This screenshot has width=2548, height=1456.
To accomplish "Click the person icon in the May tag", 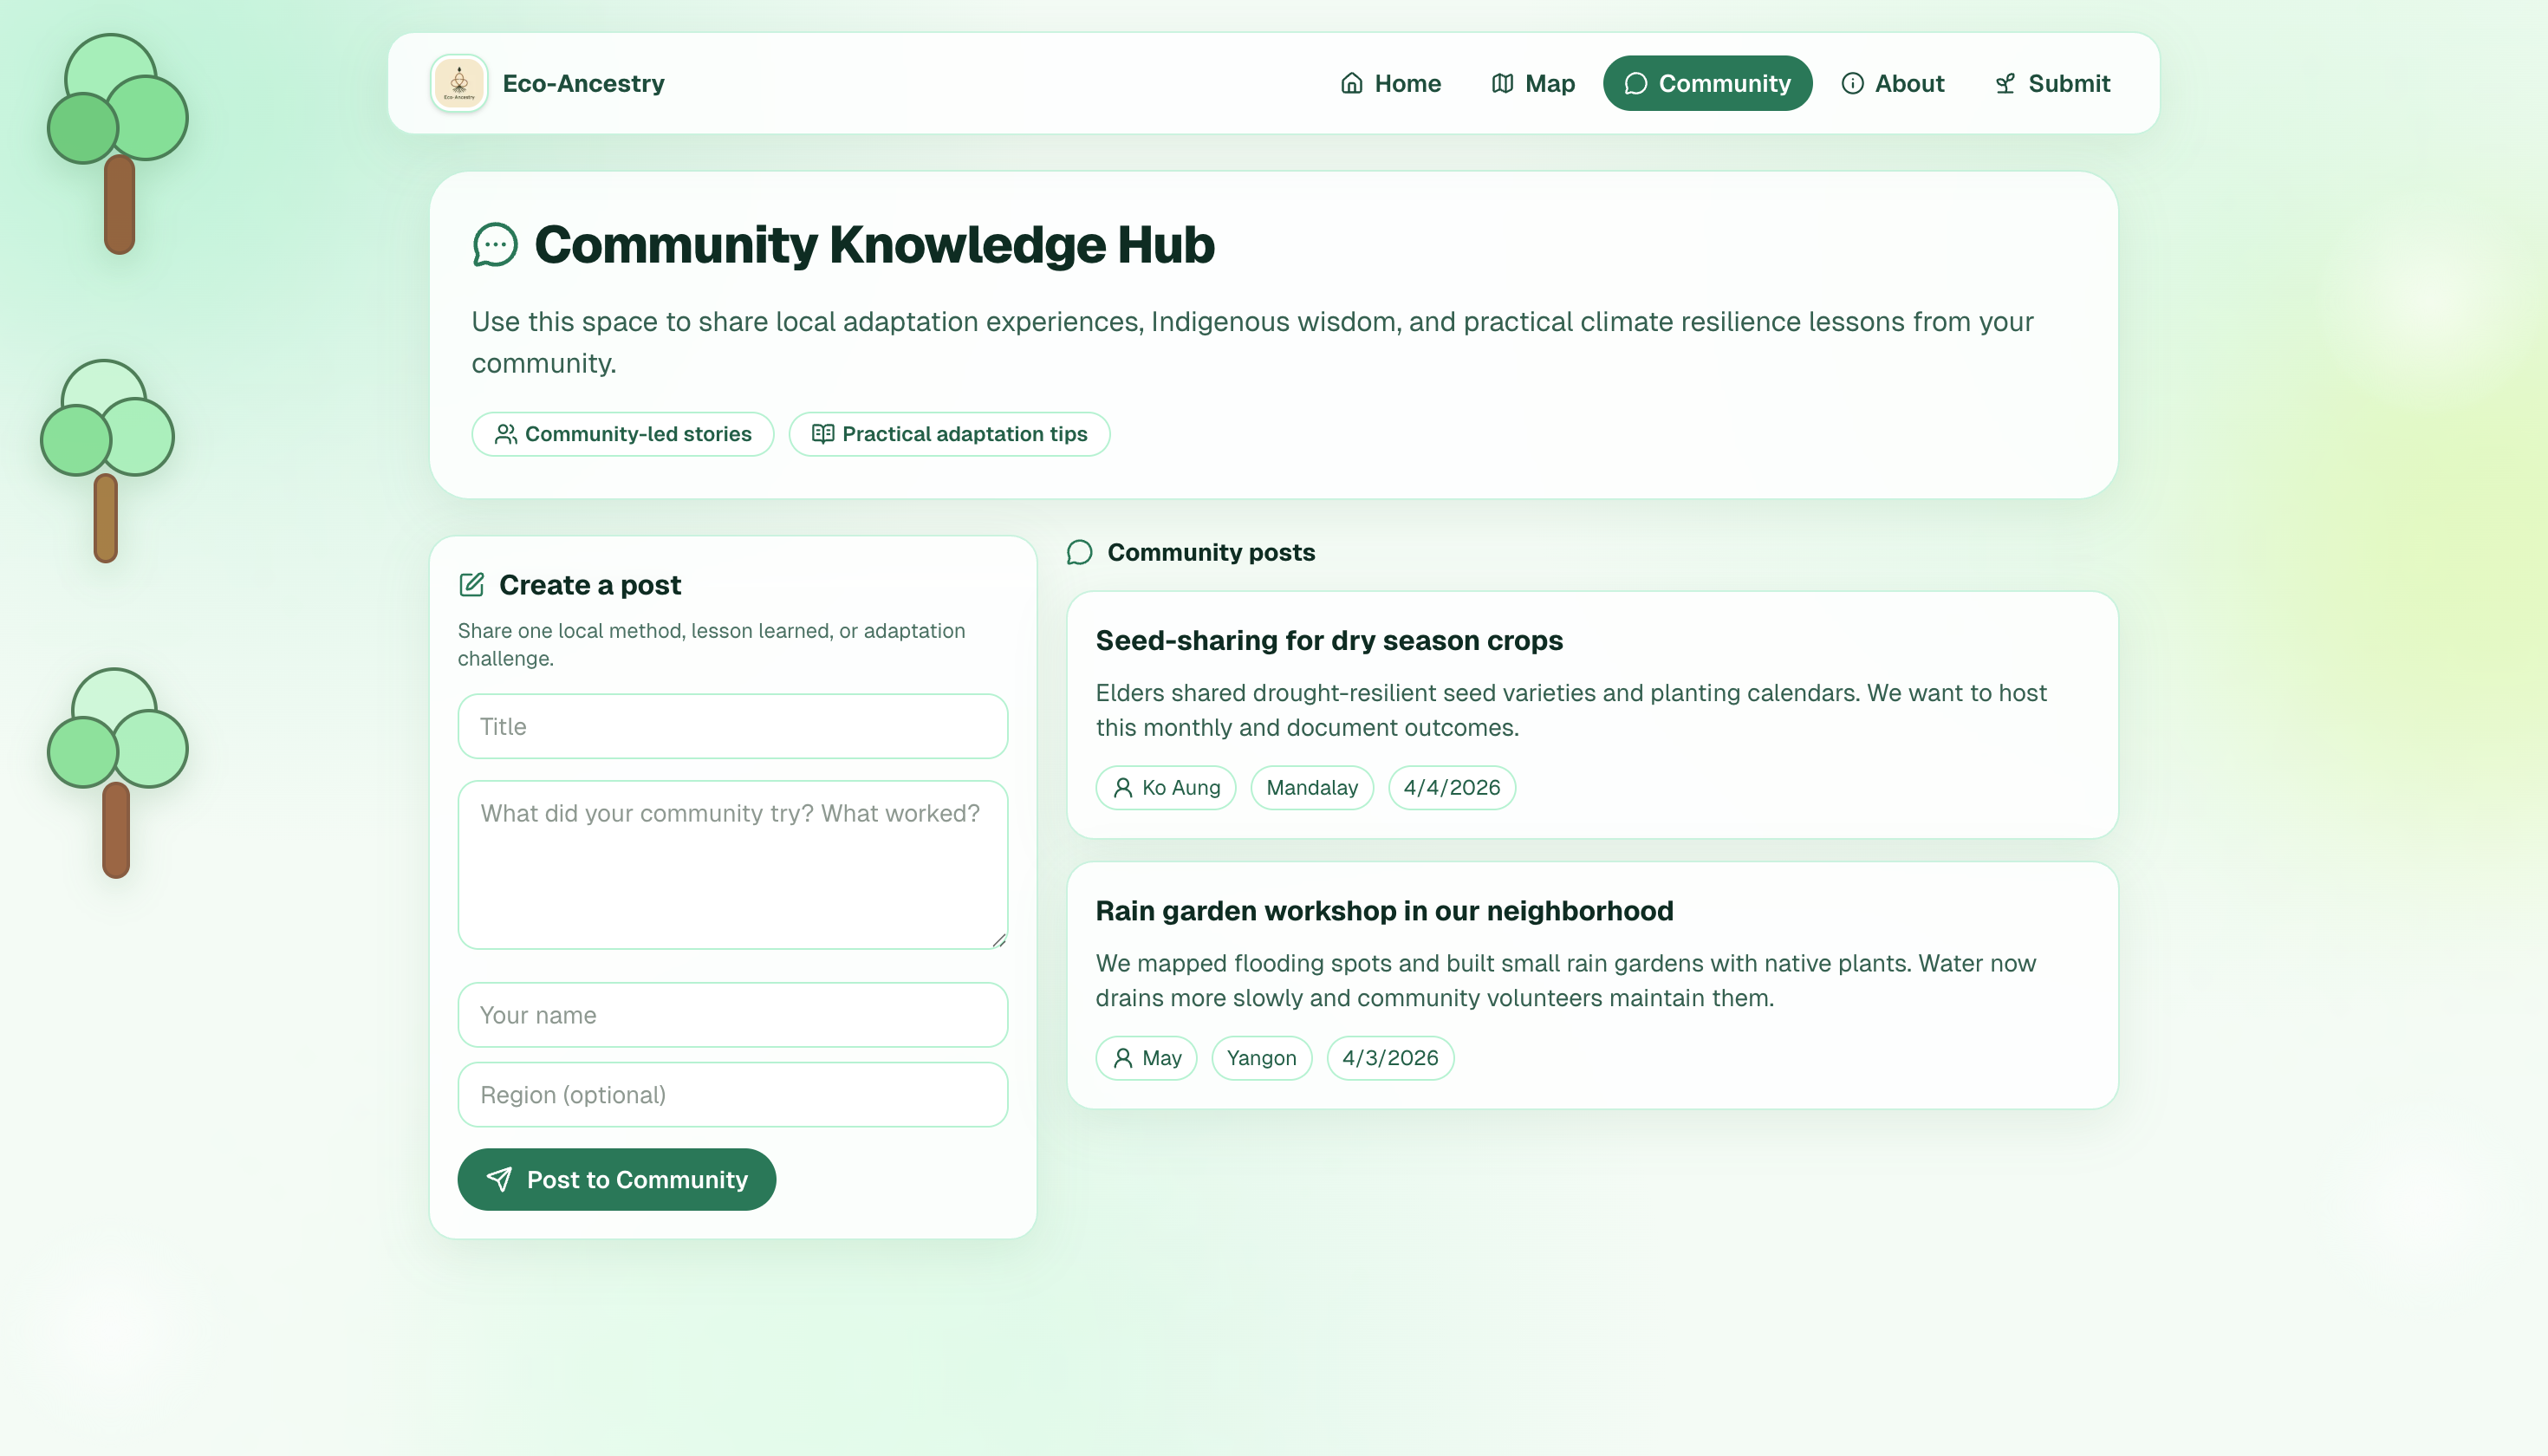I will (x=1122, y=1058).
